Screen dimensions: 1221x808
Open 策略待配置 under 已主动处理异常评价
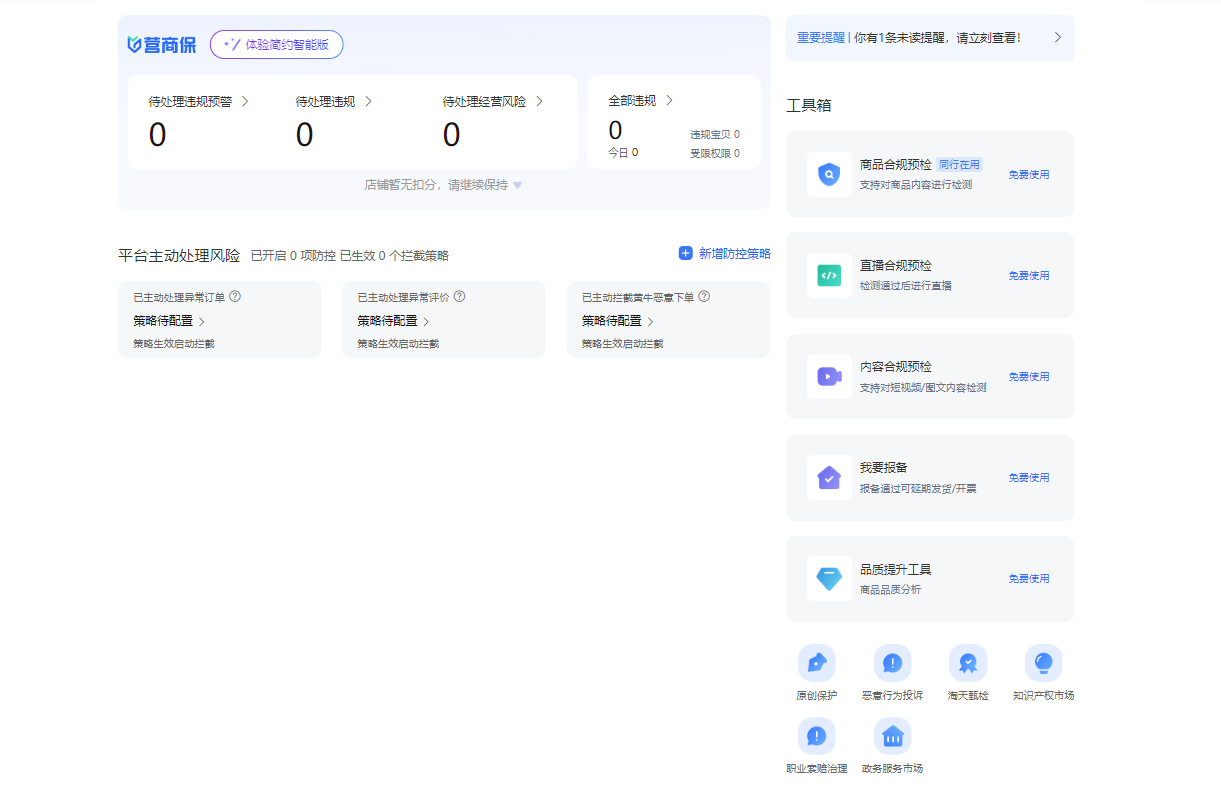(x=393, y=321)
